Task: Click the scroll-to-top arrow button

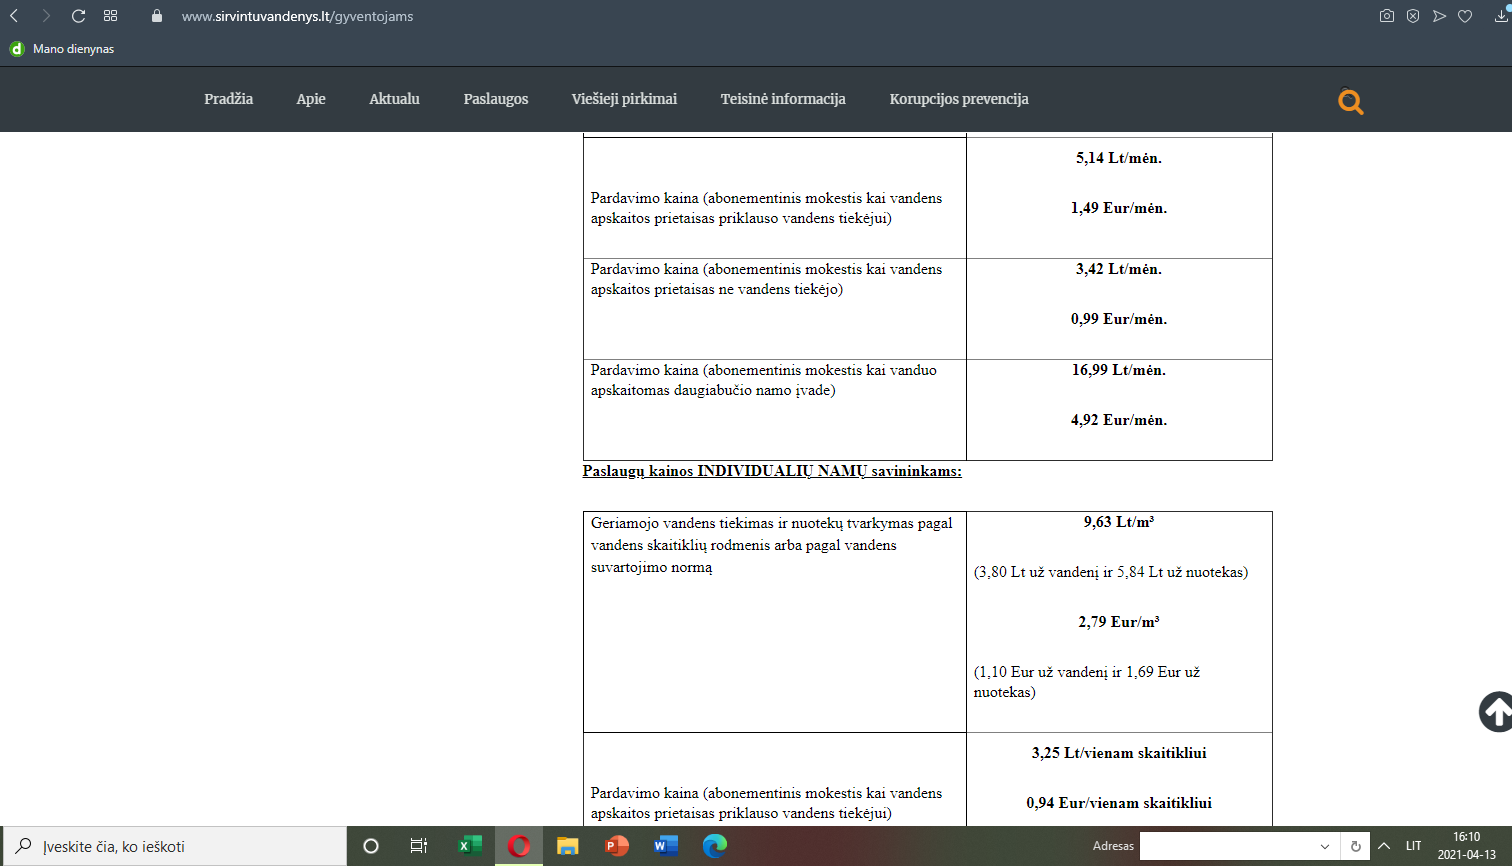Action: (1496, 712)
